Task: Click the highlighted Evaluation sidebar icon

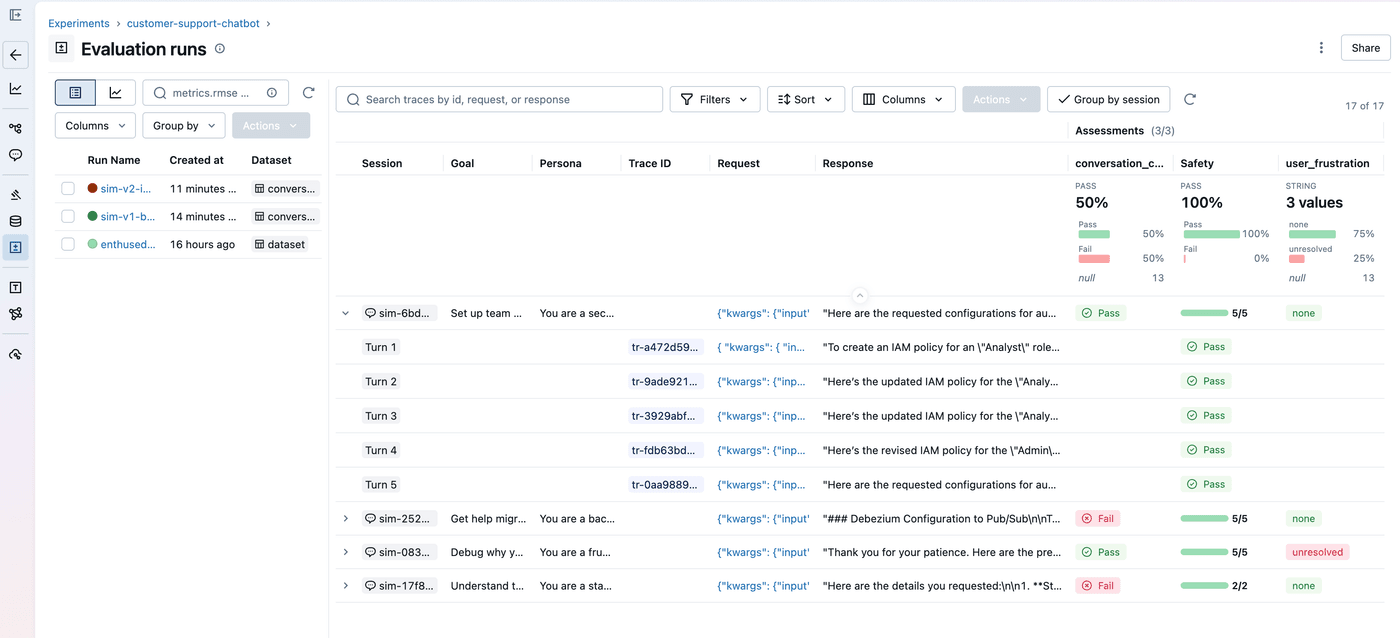Action: point(15,248)
